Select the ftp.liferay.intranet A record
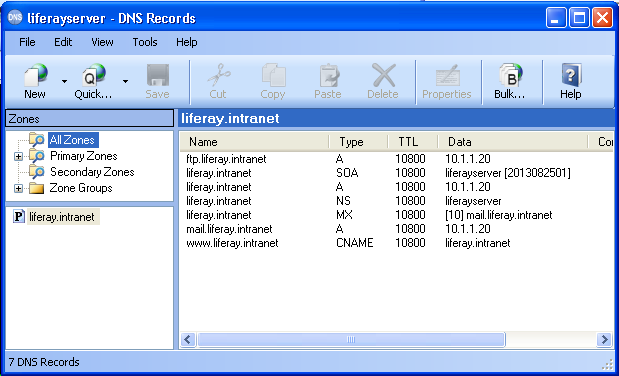 [397, 159]
